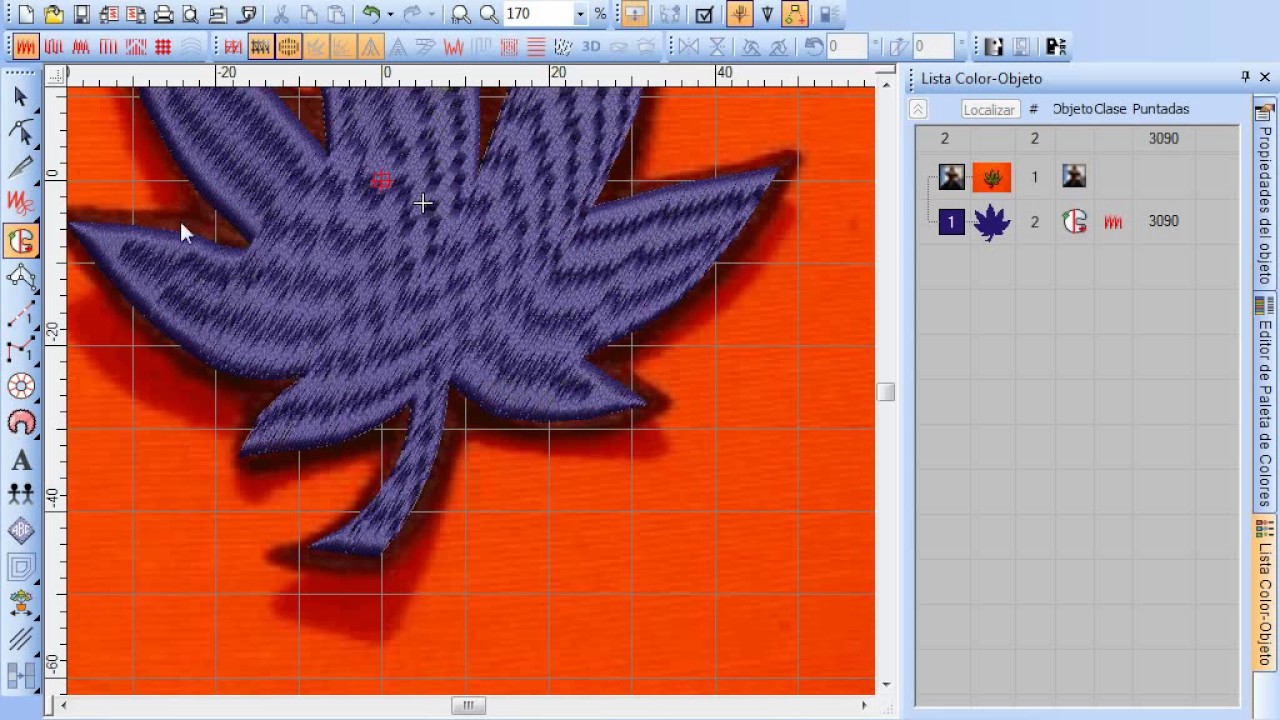This screenshot has height=720, width=1280.
Task: Click the Clase column header
Action: 1110,109
